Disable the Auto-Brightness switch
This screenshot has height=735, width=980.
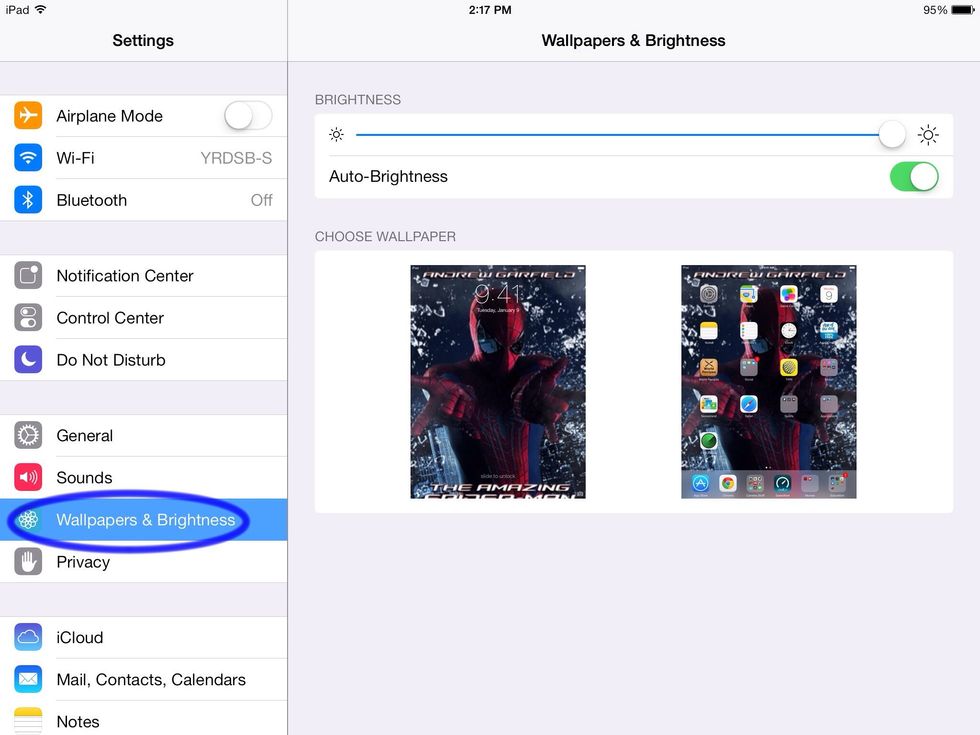[x=914, y=176]
